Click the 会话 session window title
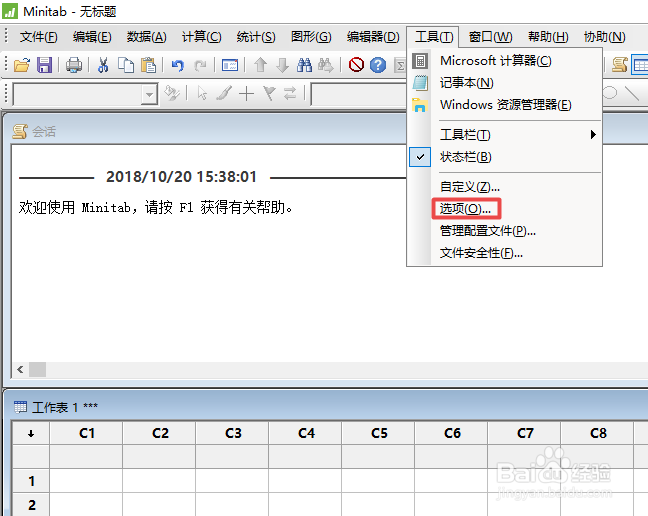Screen dimensions: 648x516 coord(44,132)
